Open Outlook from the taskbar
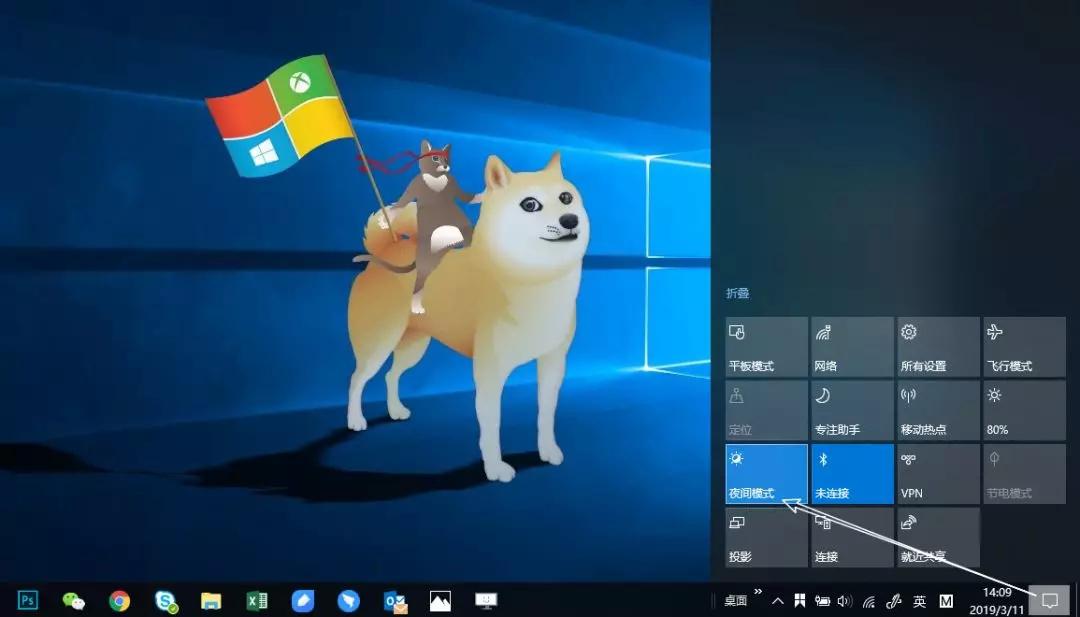This screenshot has width=1080, height=617. (x=395, y=600)
